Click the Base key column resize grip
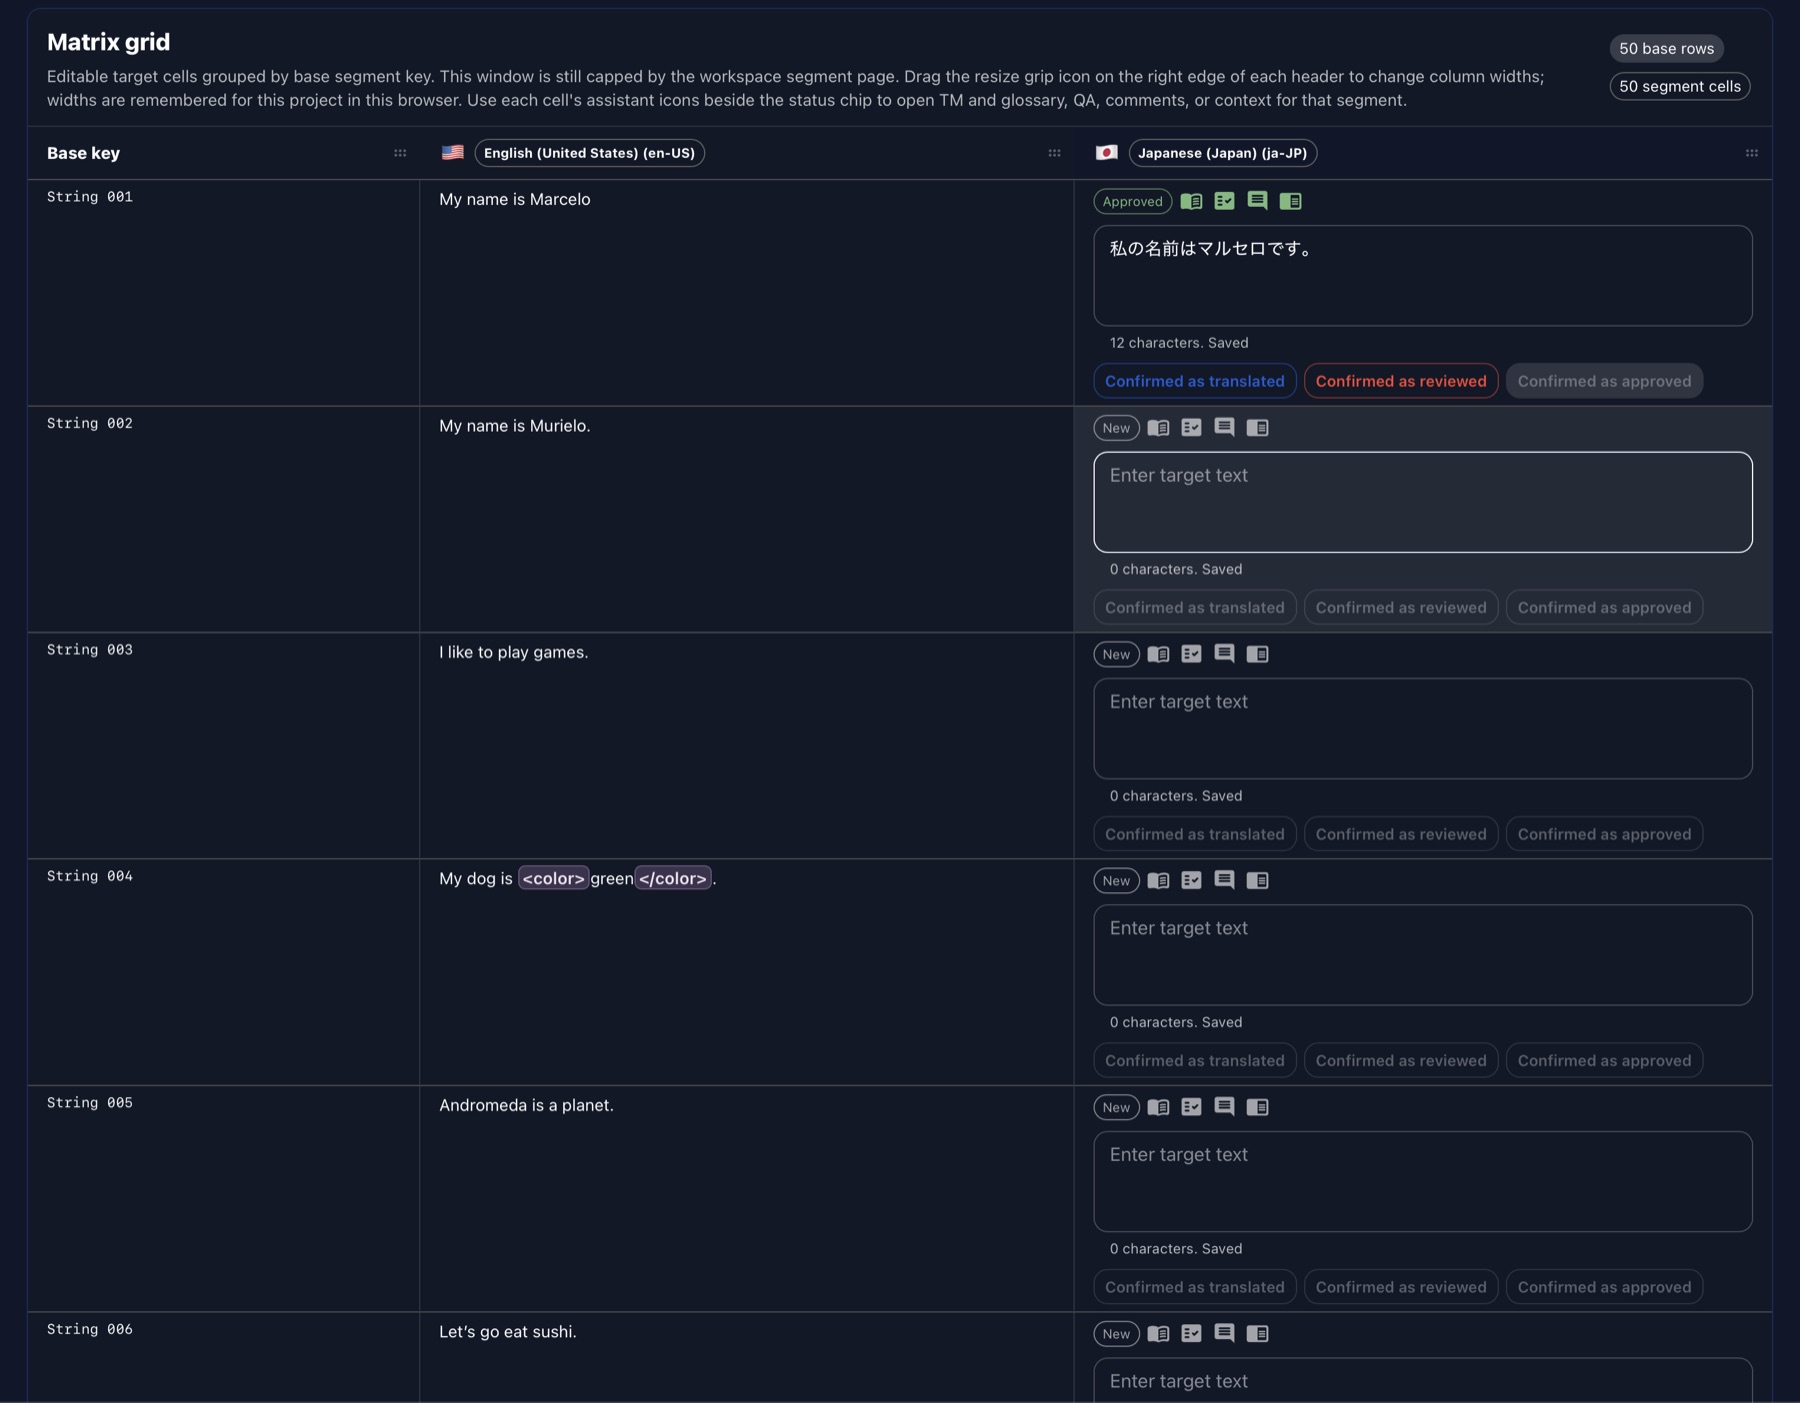Viewport: 1800px width, 1403px height. (x=400, y=153)
